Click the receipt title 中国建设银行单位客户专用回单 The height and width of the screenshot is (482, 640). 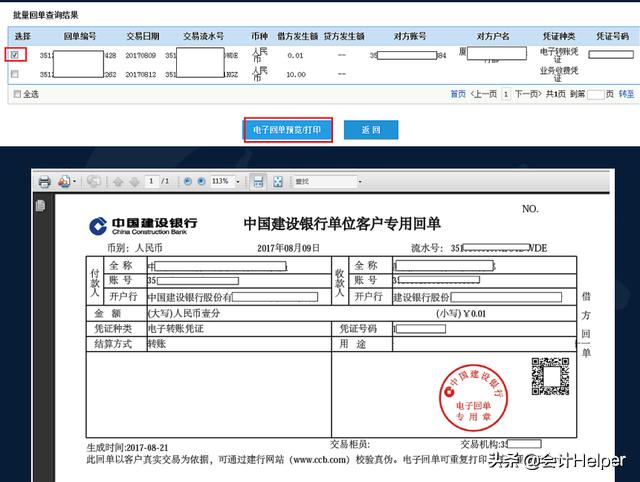342,224
